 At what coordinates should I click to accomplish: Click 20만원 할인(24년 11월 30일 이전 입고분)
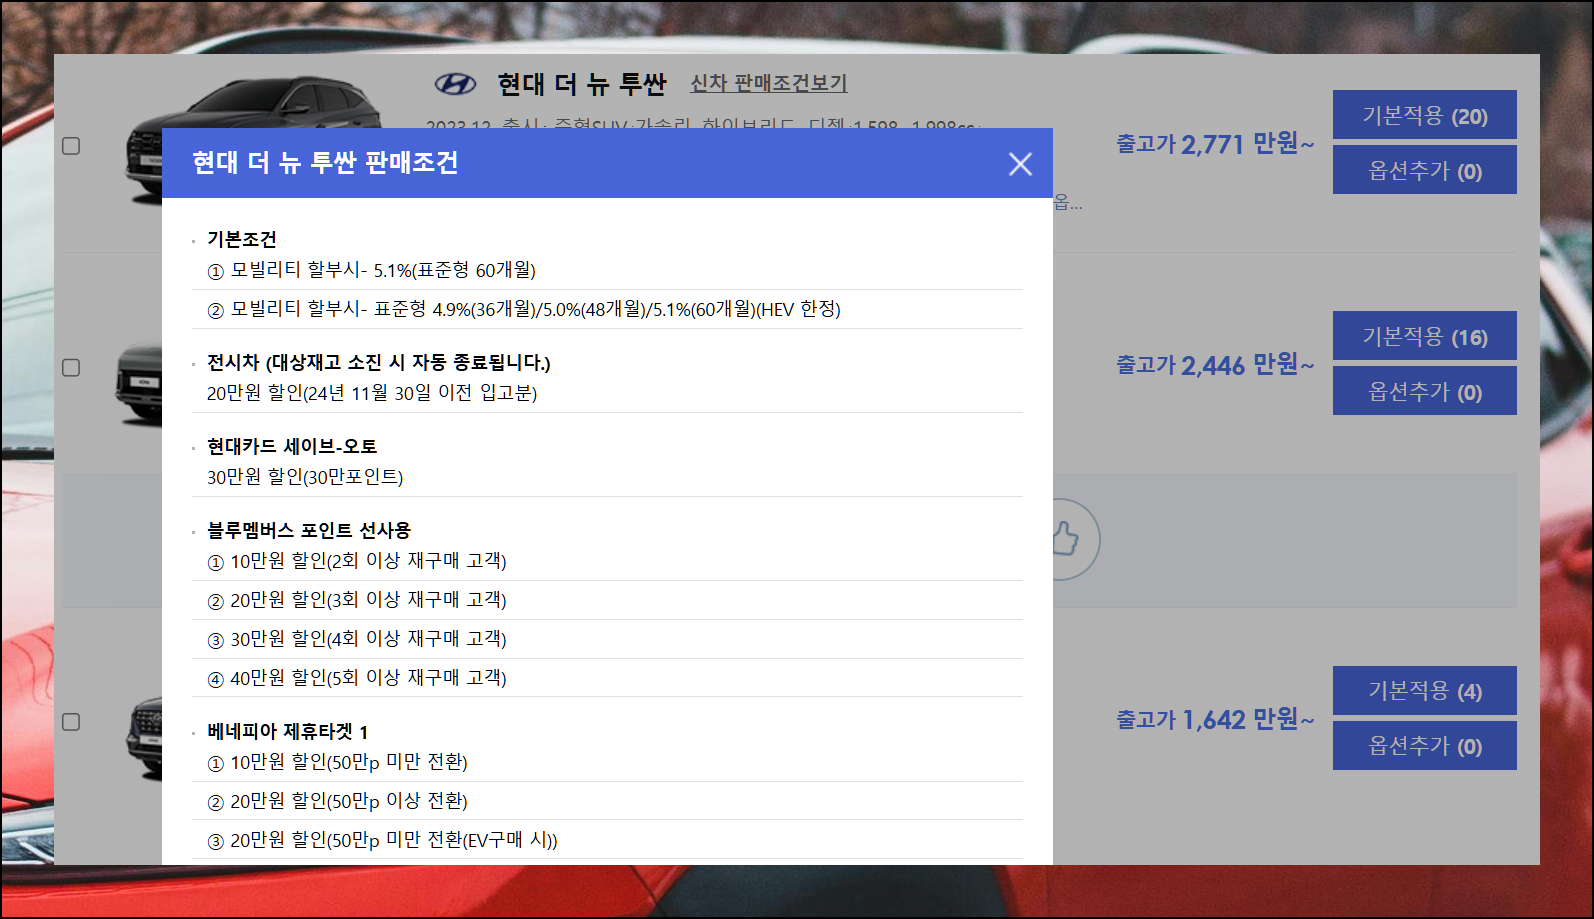point(372,393)
